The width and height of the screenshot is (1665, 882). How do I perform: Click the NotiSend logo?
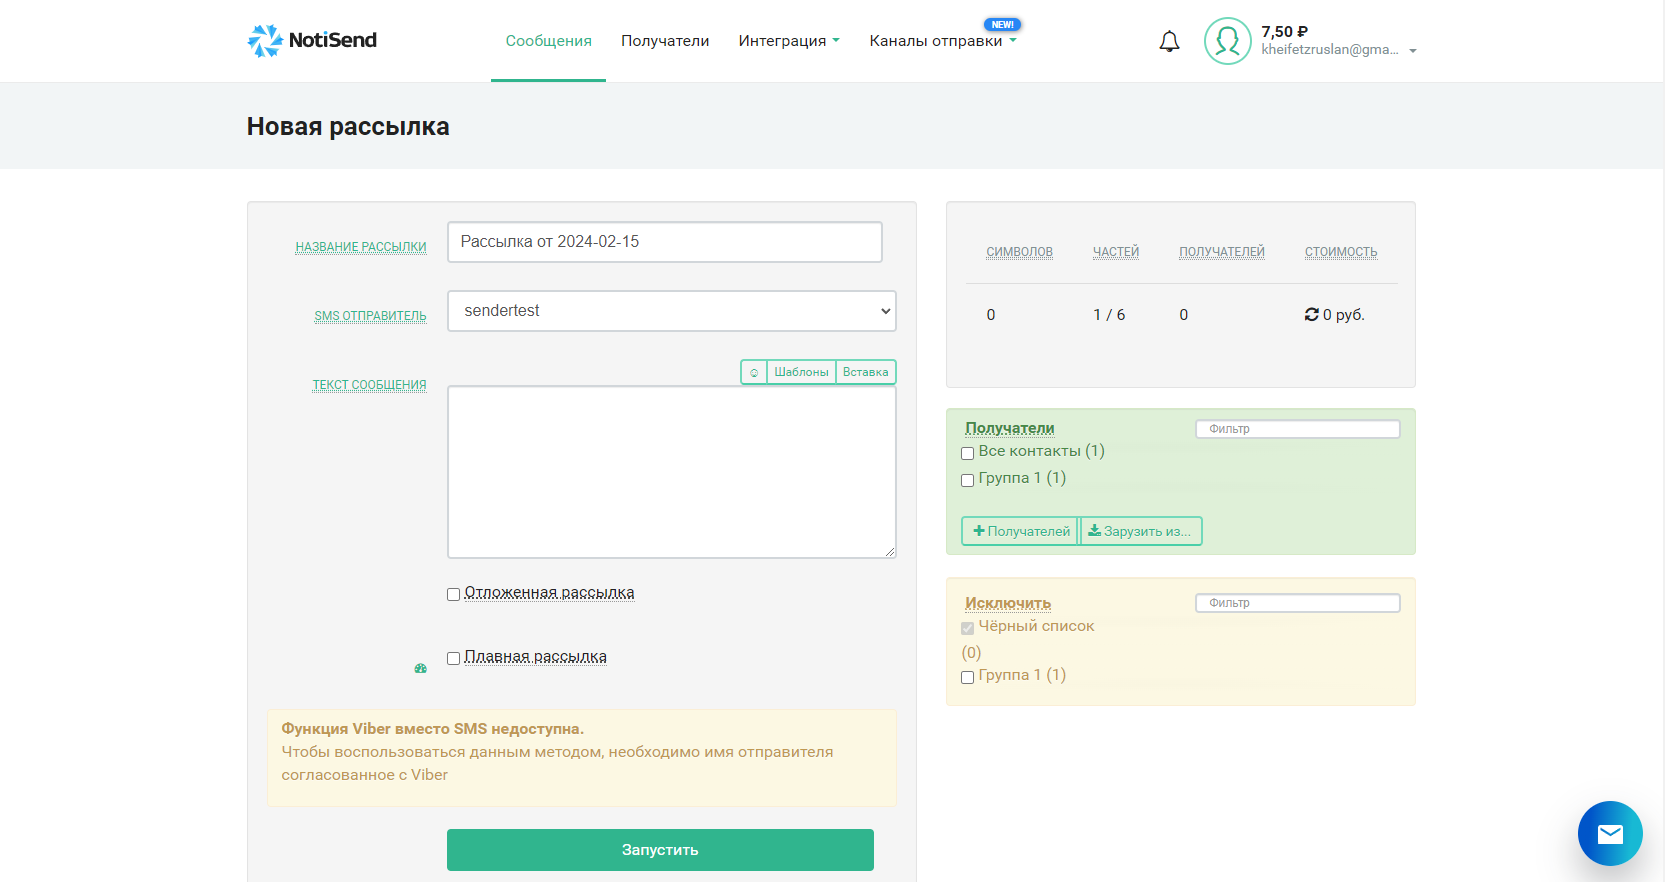point(312,41)
